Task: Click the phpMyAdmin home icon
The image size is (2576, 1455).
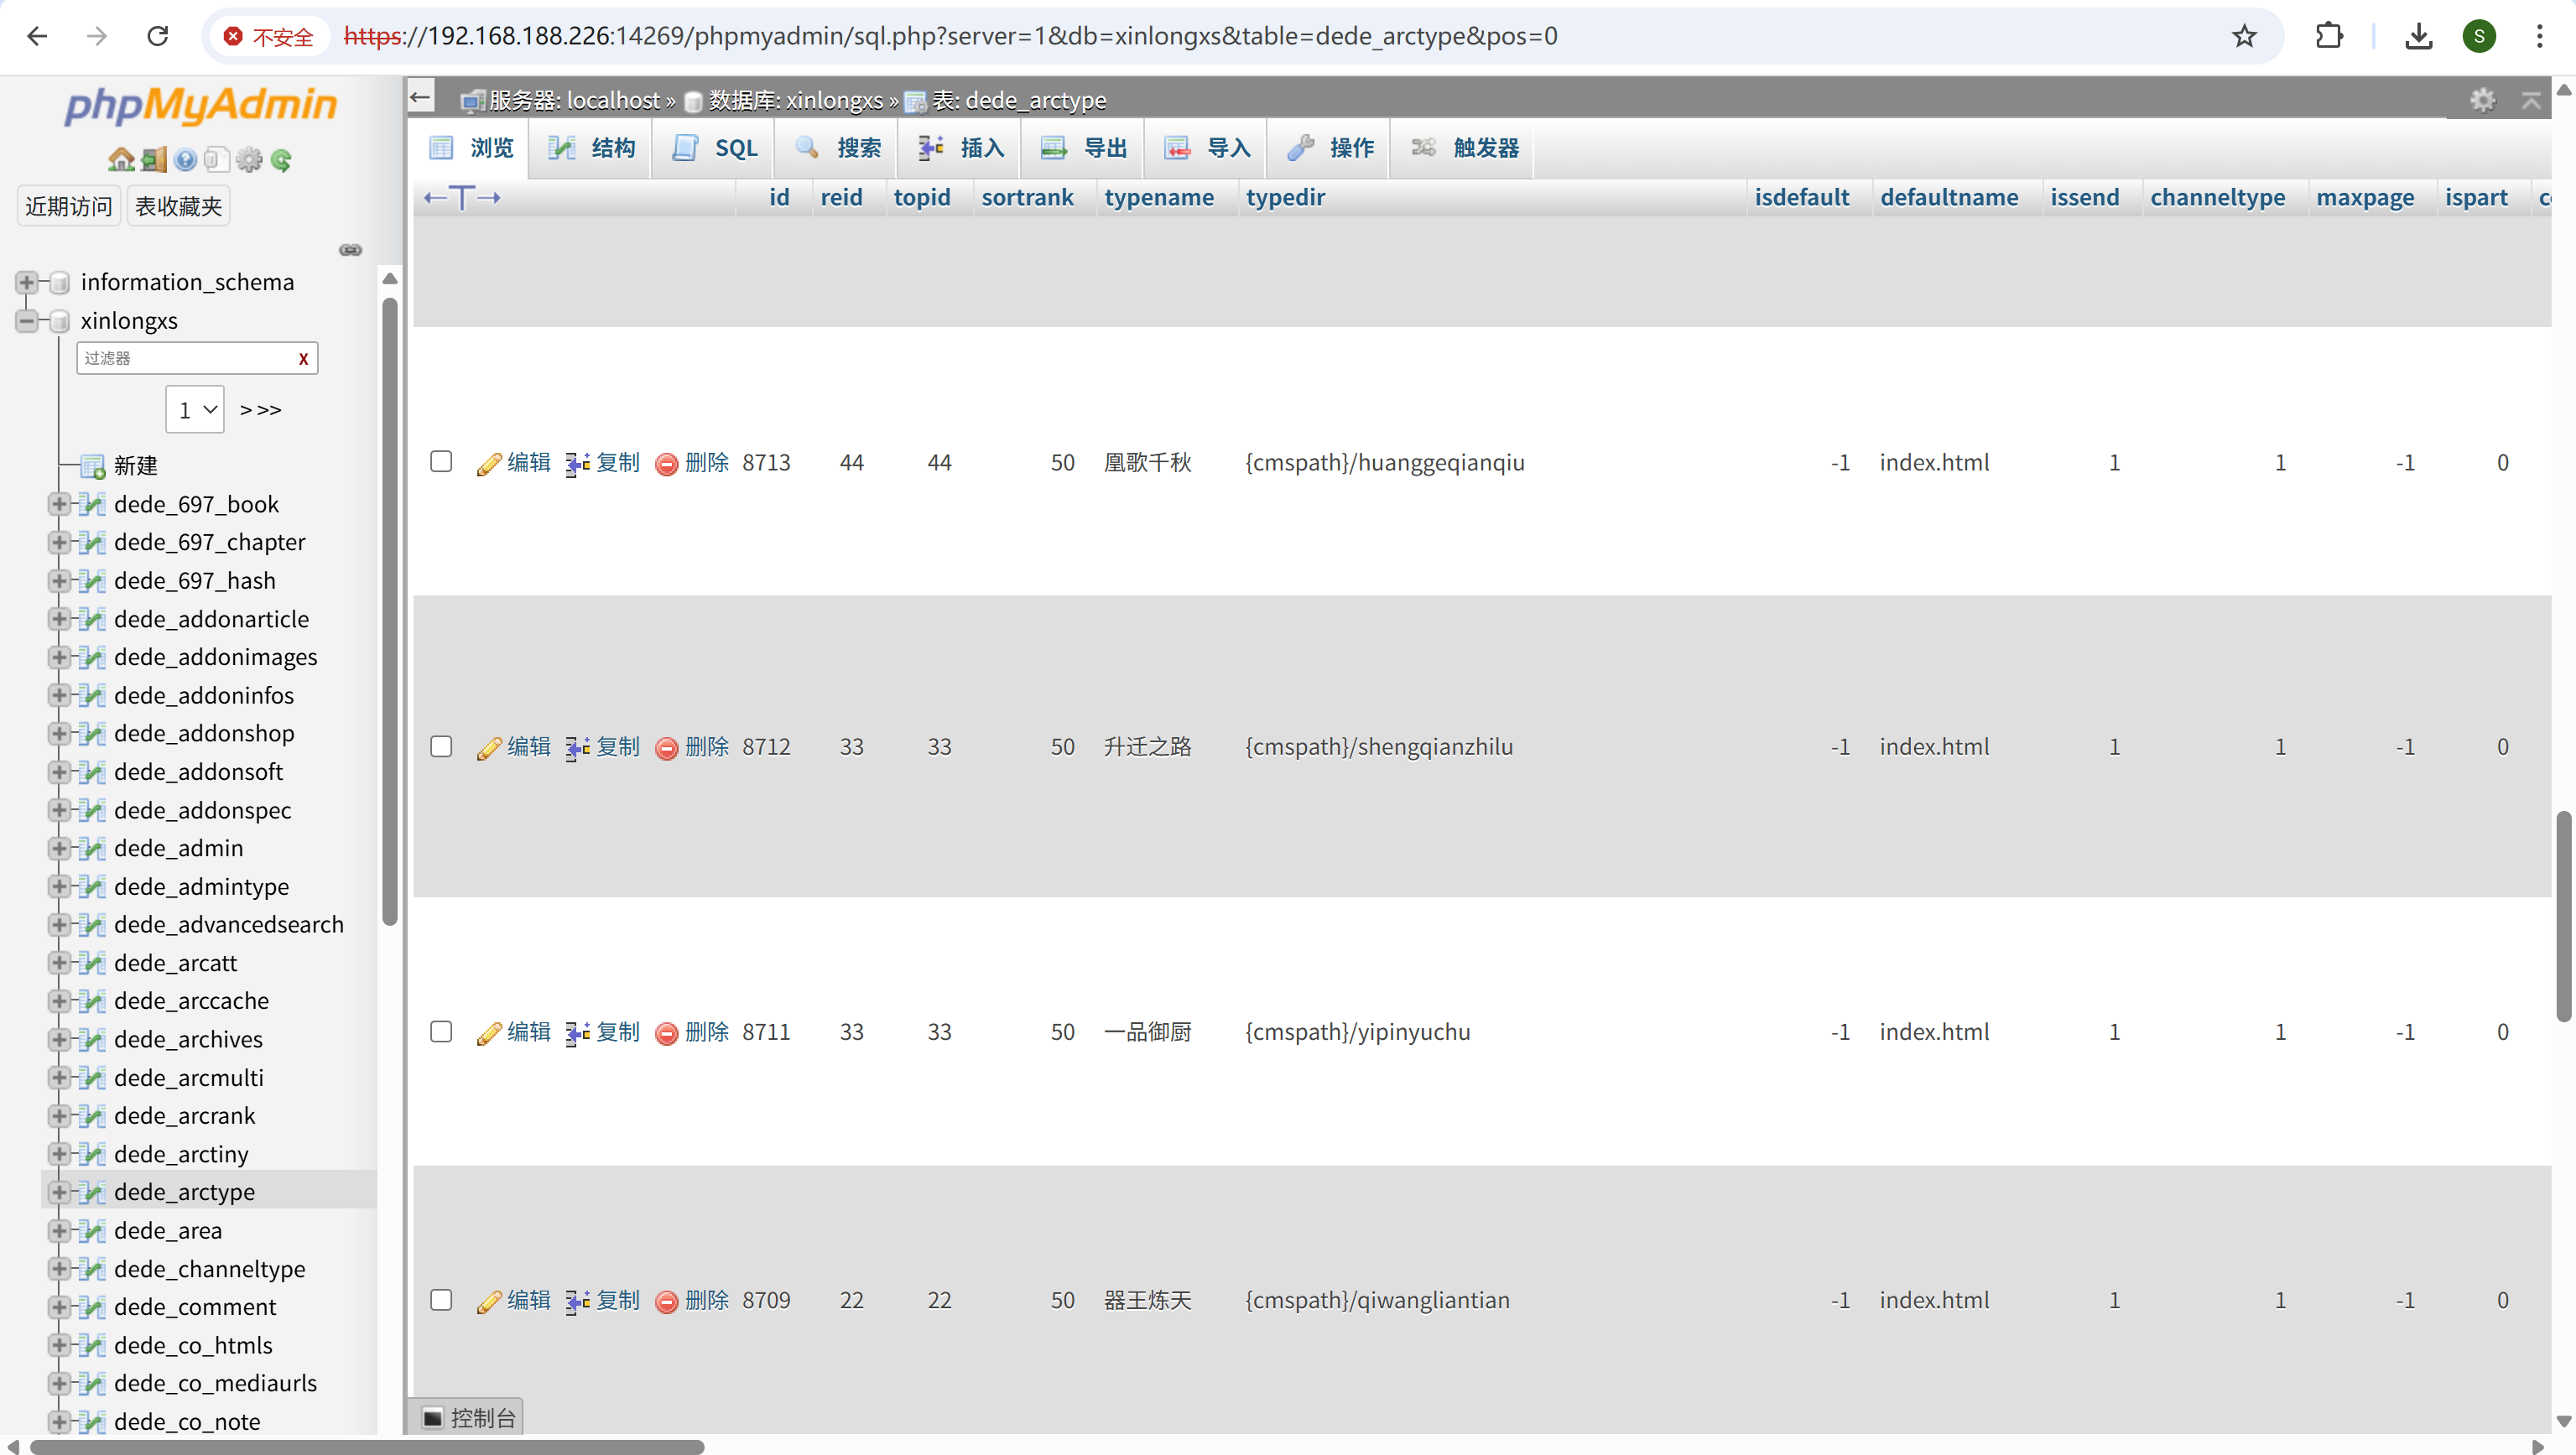Action: [x=121, y=160]
